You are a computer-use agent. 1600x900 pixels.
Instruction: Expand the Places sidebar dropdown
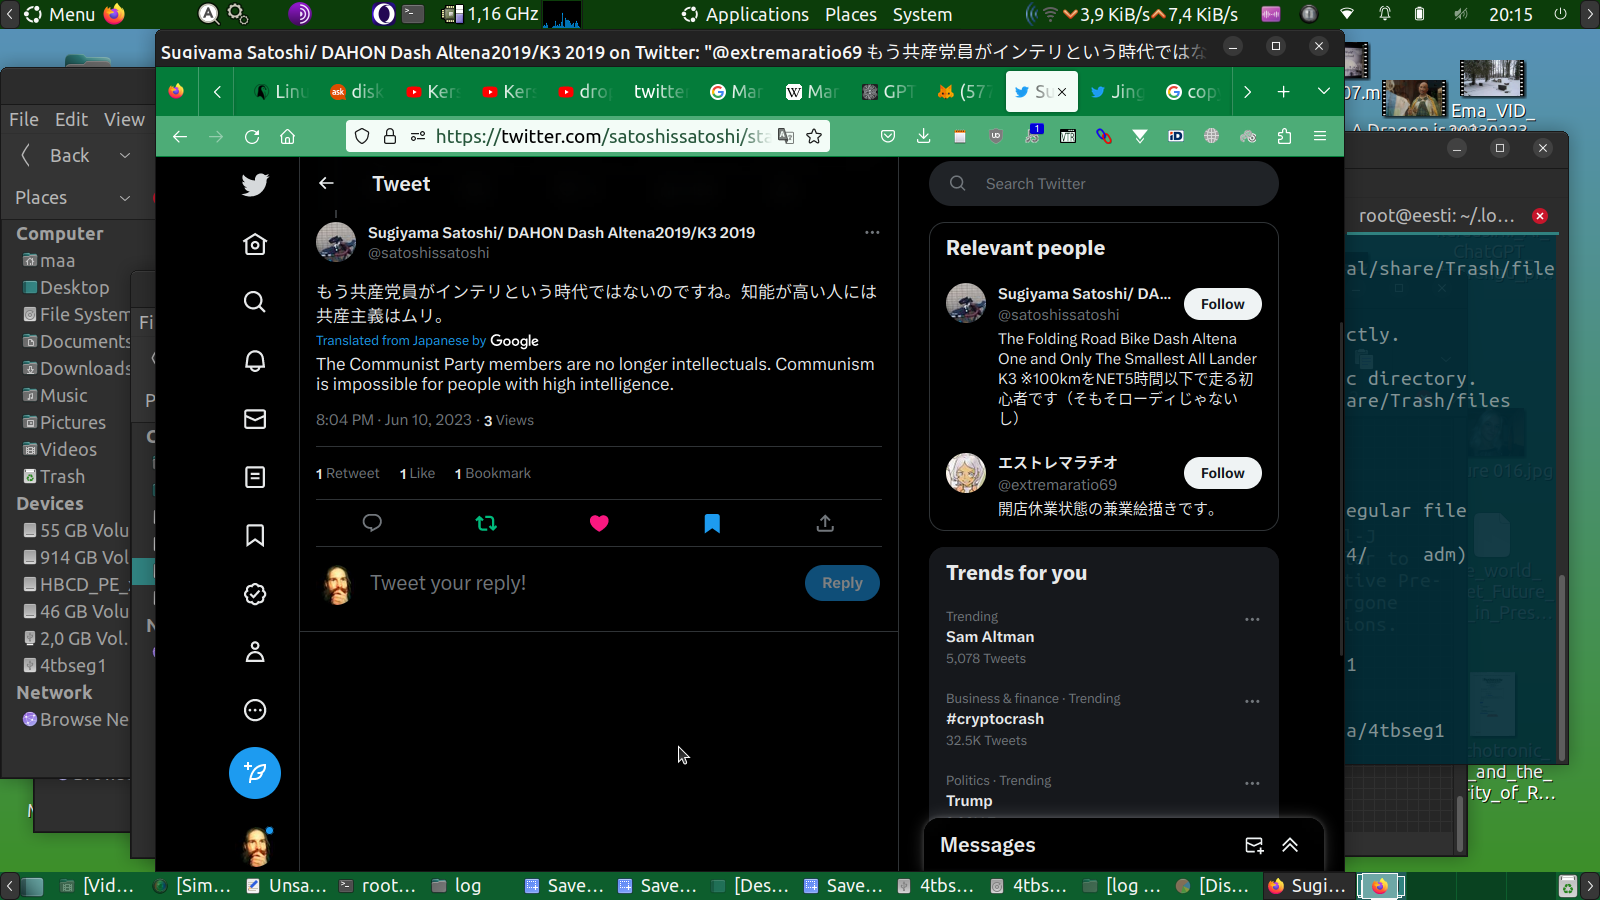pos(125,198)
